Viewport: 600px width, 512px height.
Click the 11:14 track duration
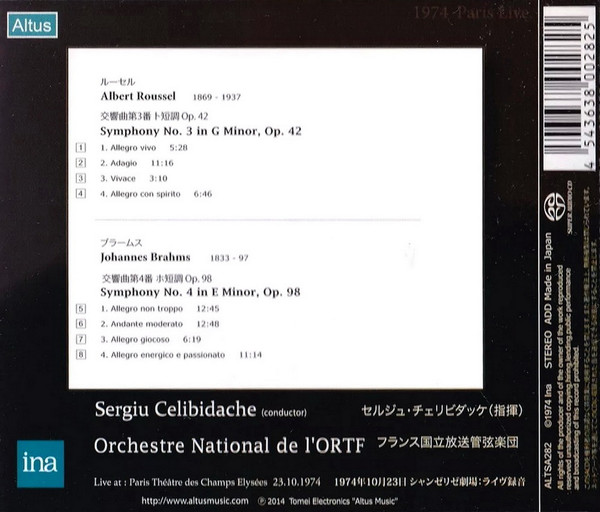[251, 355]
